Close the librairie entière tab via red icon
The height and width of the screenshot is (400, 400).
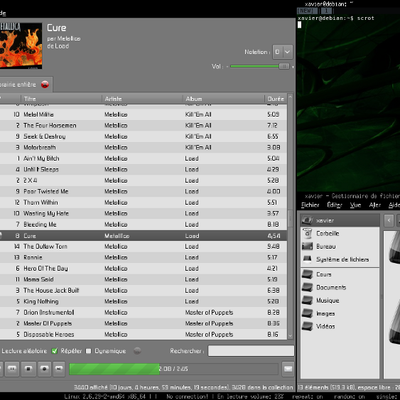click(x=45, y=85)
